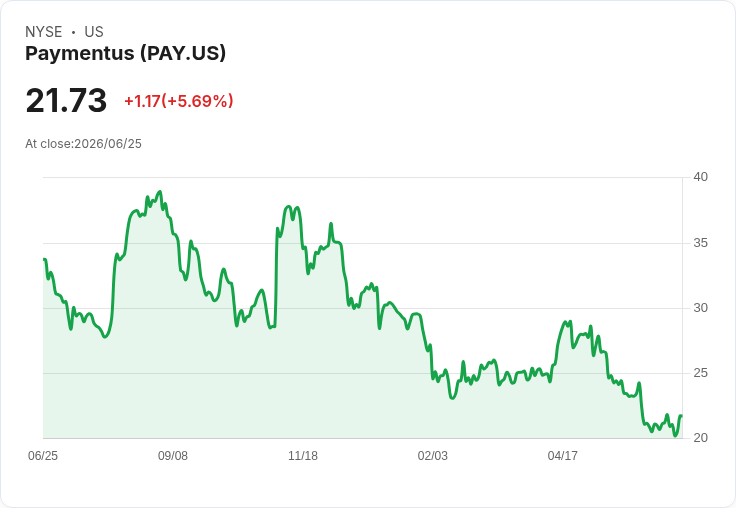Click the 30 price axis label
The width and height of the screenshot is (736, 508).
coord(701,308)
